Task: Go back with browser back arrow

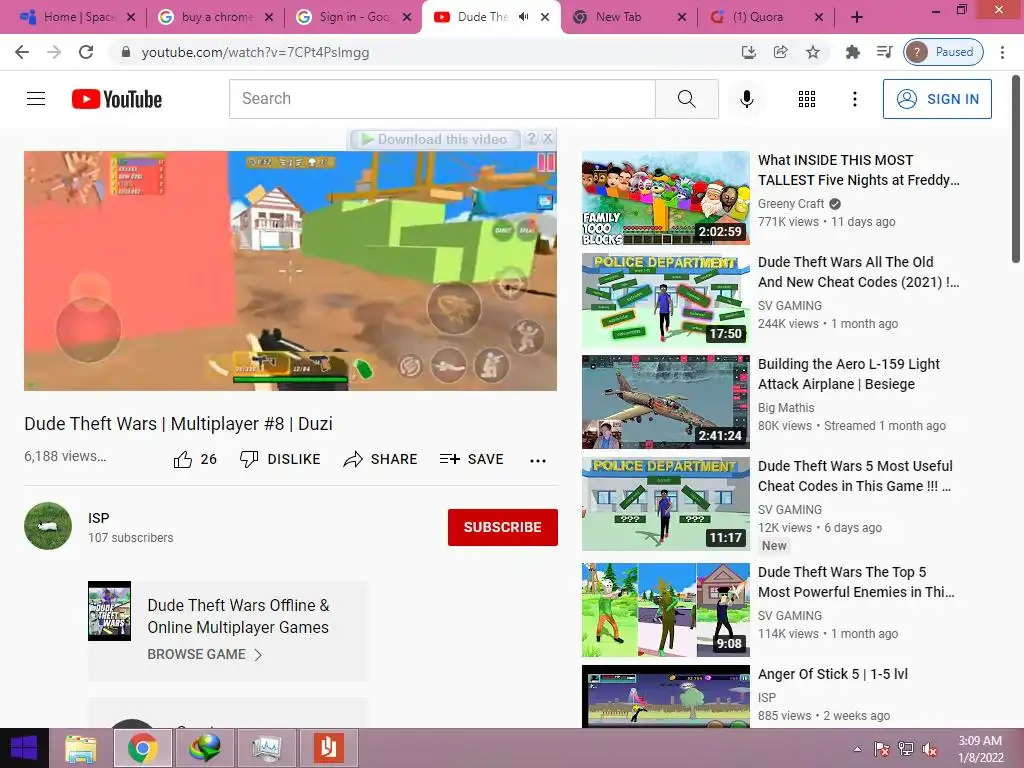Action: click(22, 52)
